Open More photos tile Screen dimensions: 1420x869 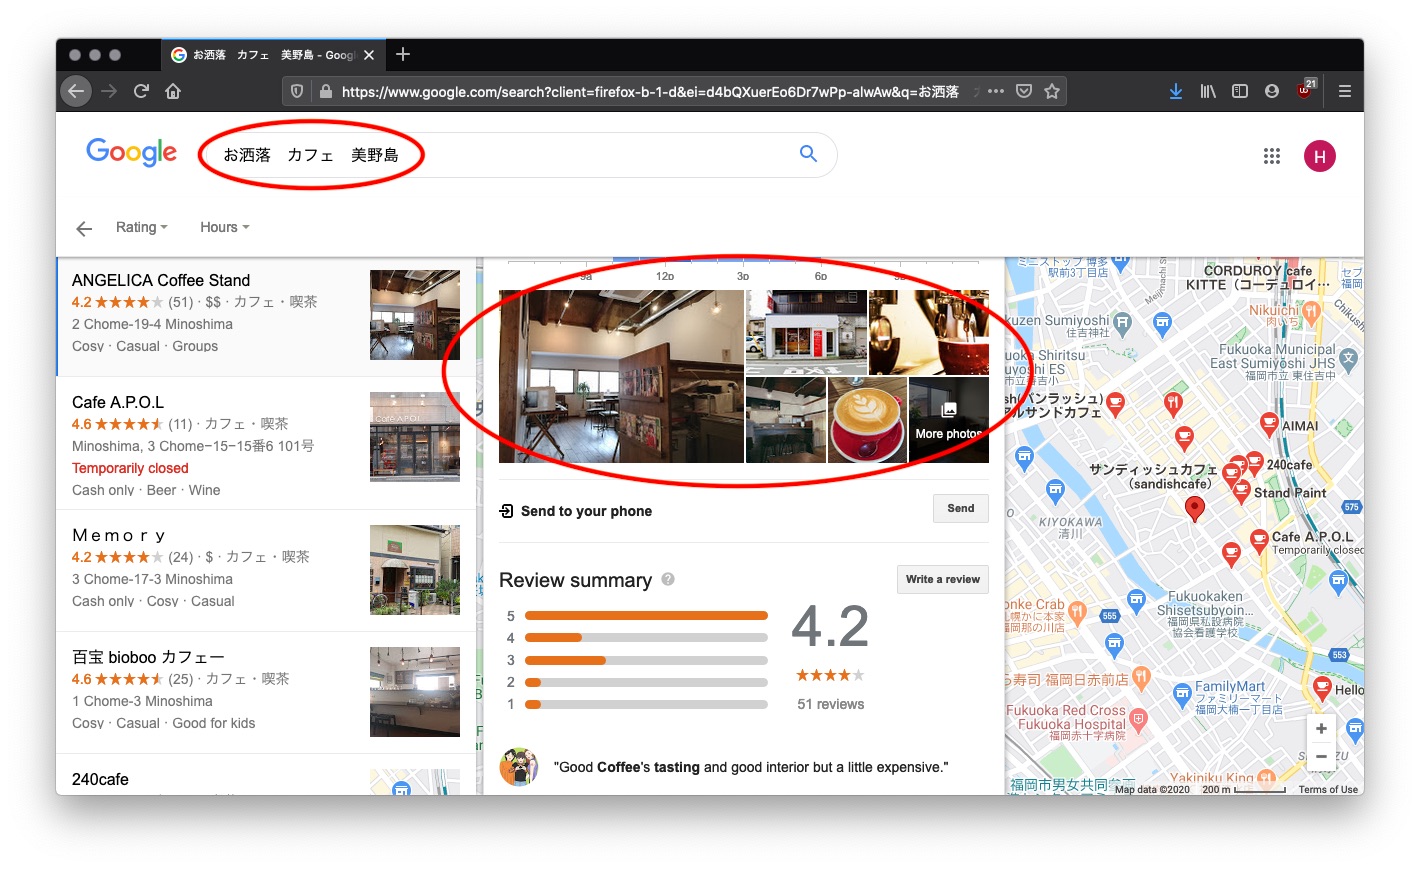pyautogui.click(x=949, y=420)
